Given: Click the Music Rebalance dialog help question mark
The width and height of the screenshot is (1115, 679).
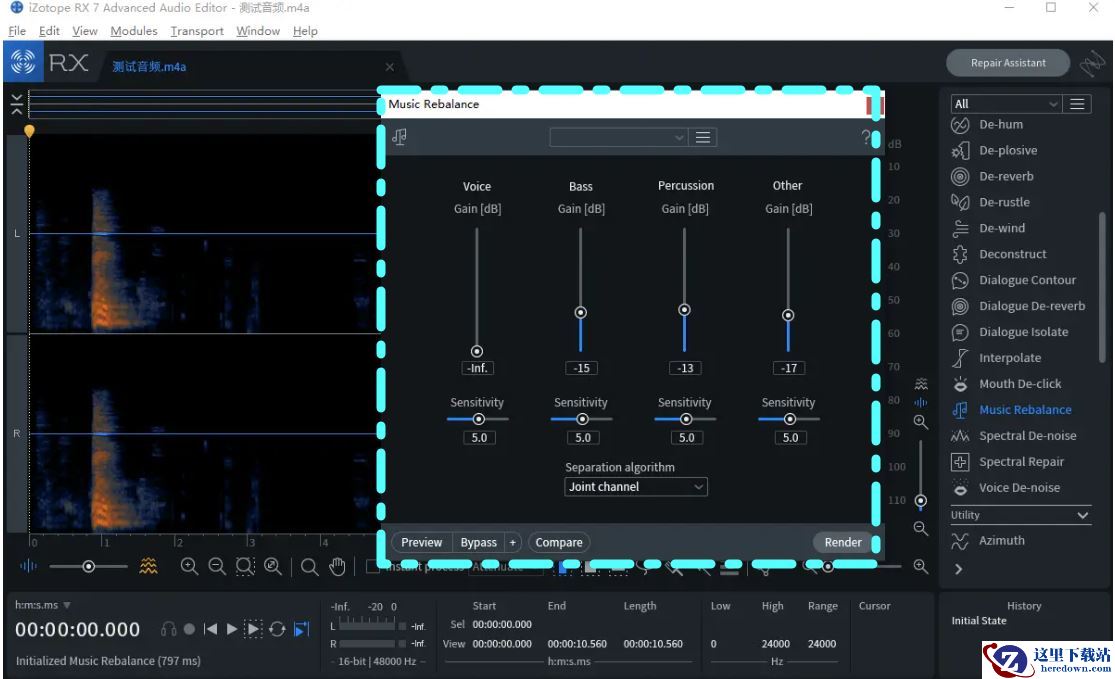Looking at the screenshot, I should pos(865,137).
